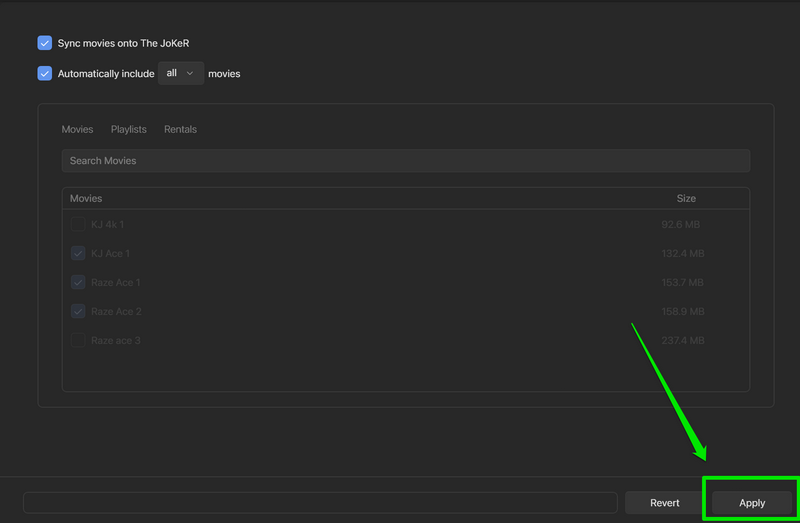800x523 pixels.
Task: Switch to the Movies tab
Action: (77, 129)
